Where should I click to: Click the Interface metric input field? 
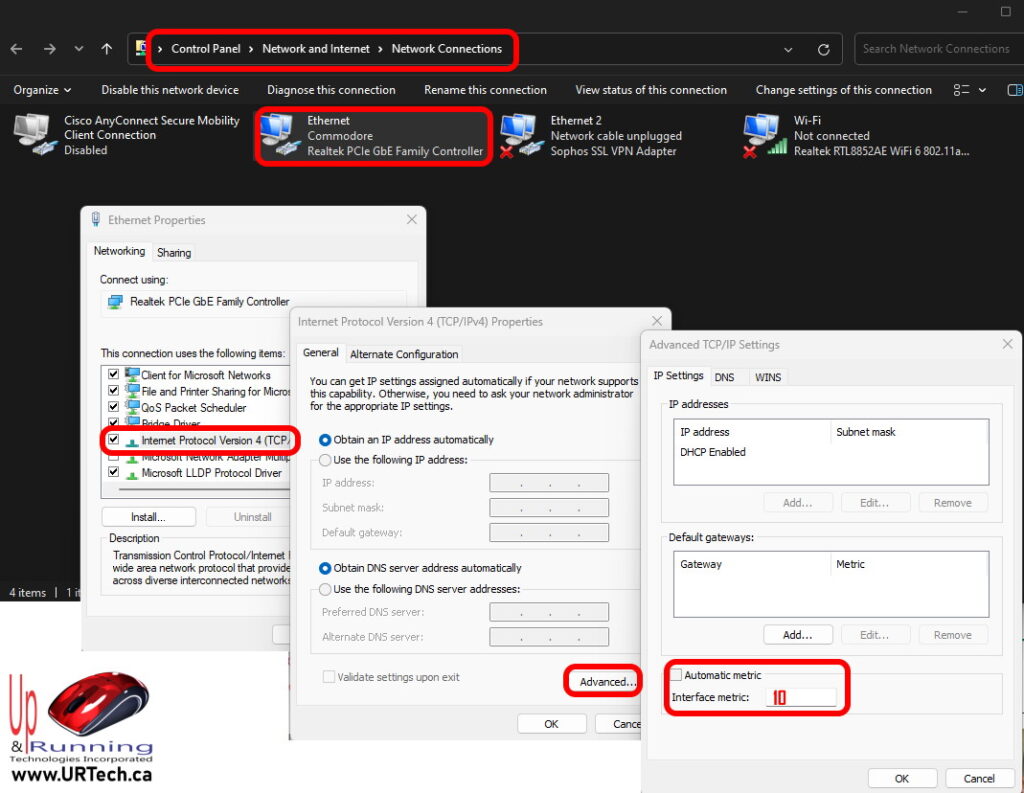click(805, 697)
